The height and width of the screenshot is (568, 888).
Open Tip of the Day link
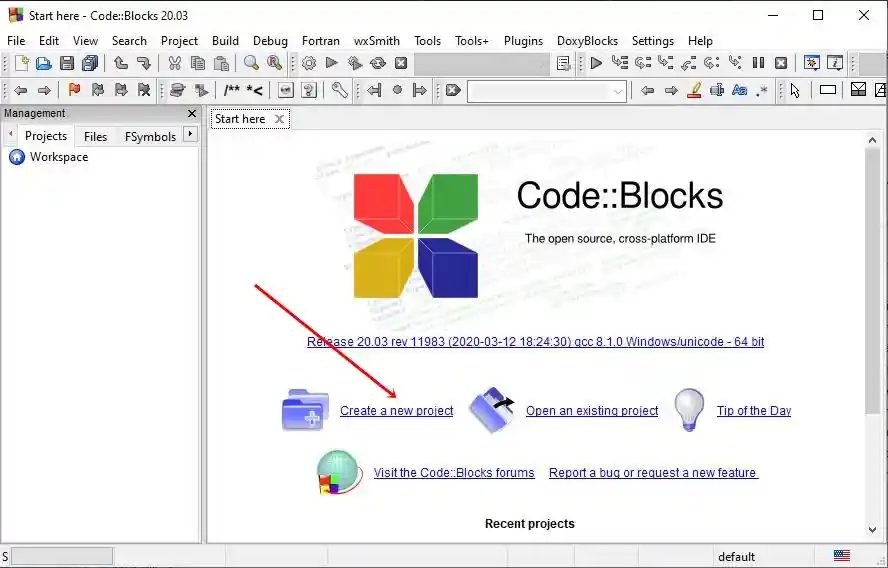754,411
